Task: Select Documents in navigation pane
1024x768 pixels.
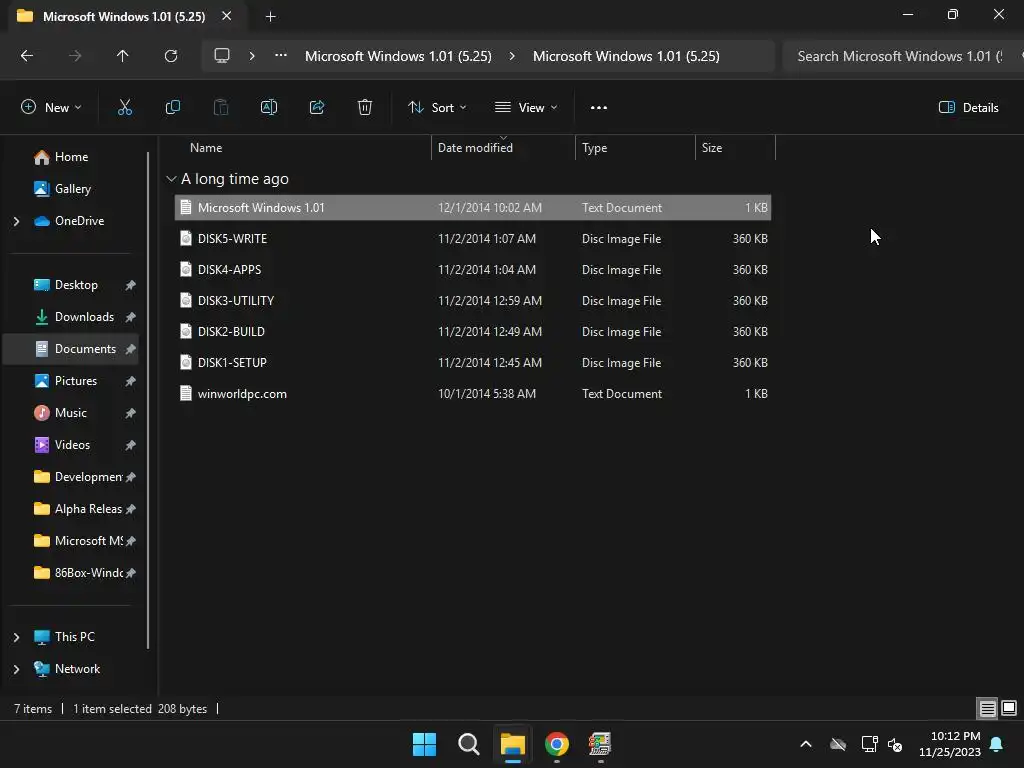Action: (x=71, y=349)
